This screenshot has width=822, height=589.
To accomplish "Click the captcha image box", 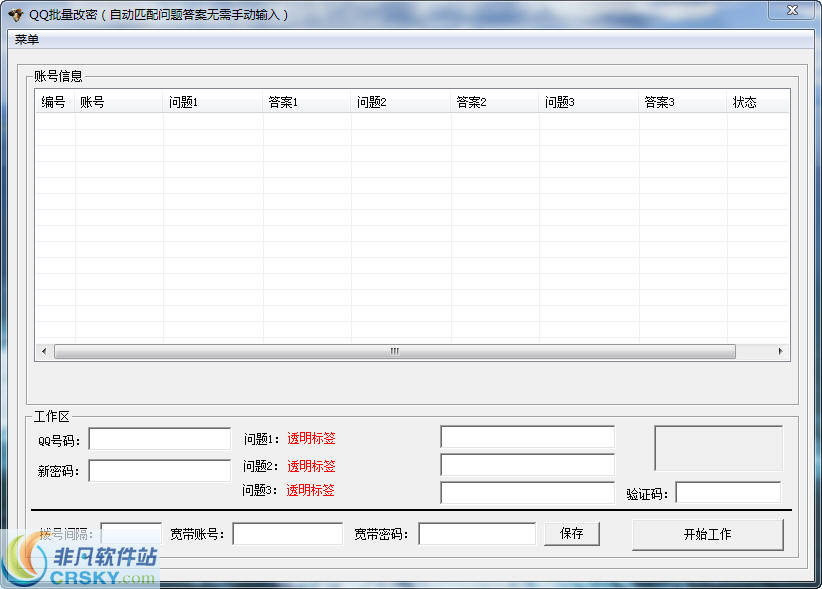I will 718,448.
